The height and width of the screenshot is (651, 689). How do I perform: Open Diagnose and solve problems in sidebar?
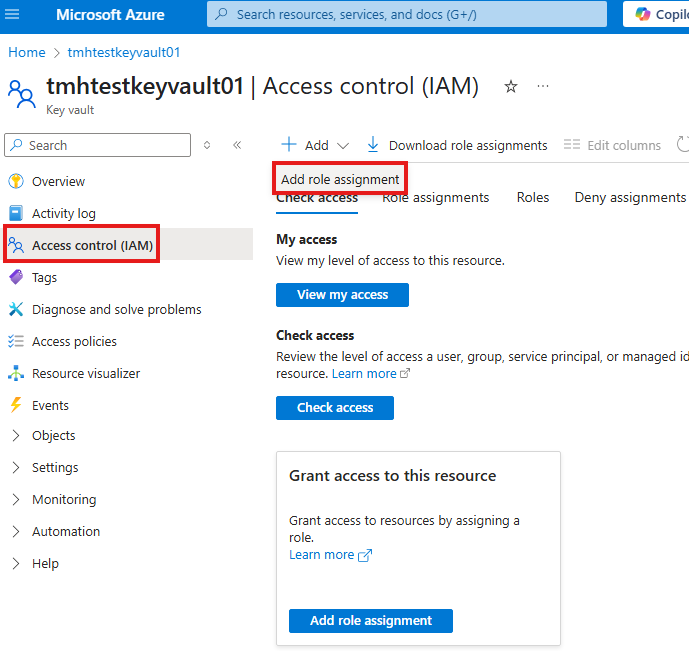116,309
